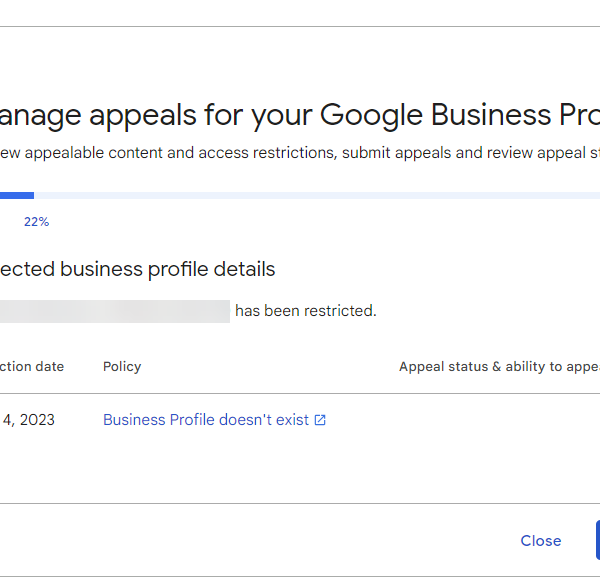Click the Restriction date column header
This screenshot has width=600, height=582.
pos(32,367)
